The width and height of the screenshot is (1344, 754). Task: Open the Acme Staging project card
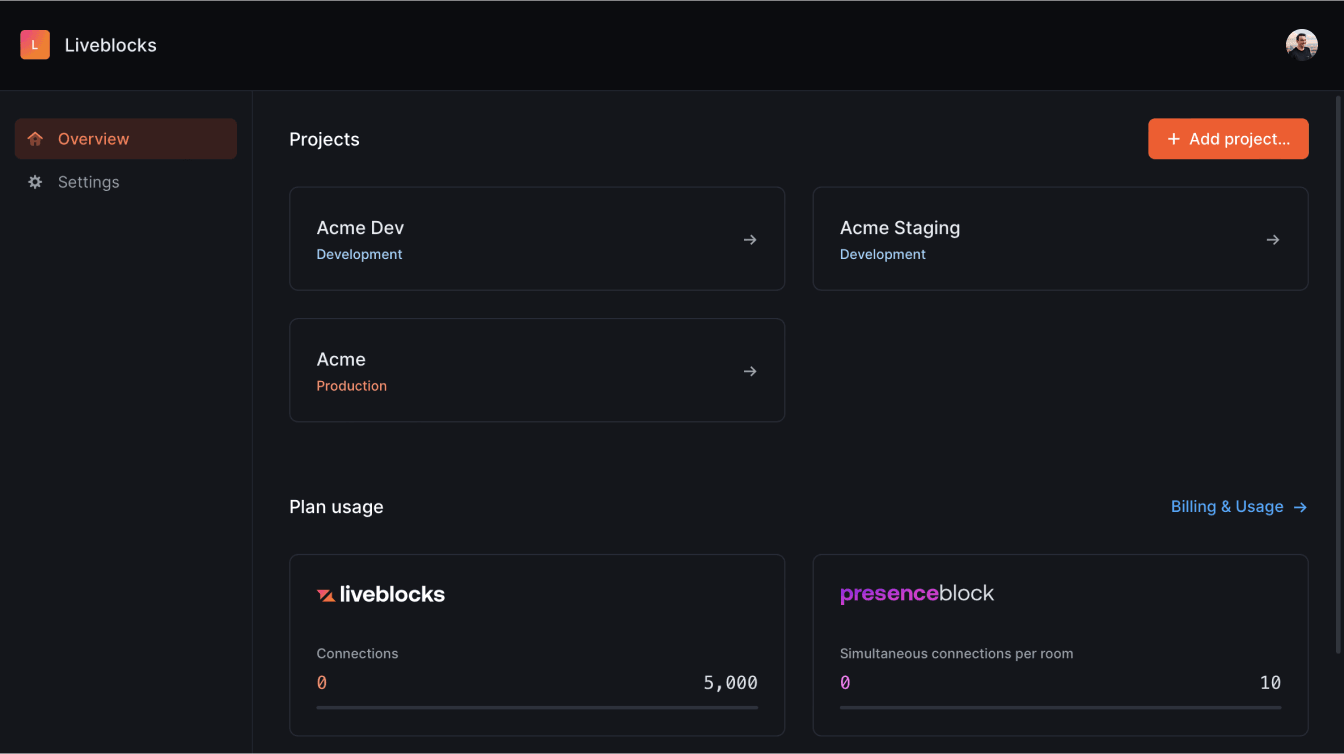[x=1060, y=238]
